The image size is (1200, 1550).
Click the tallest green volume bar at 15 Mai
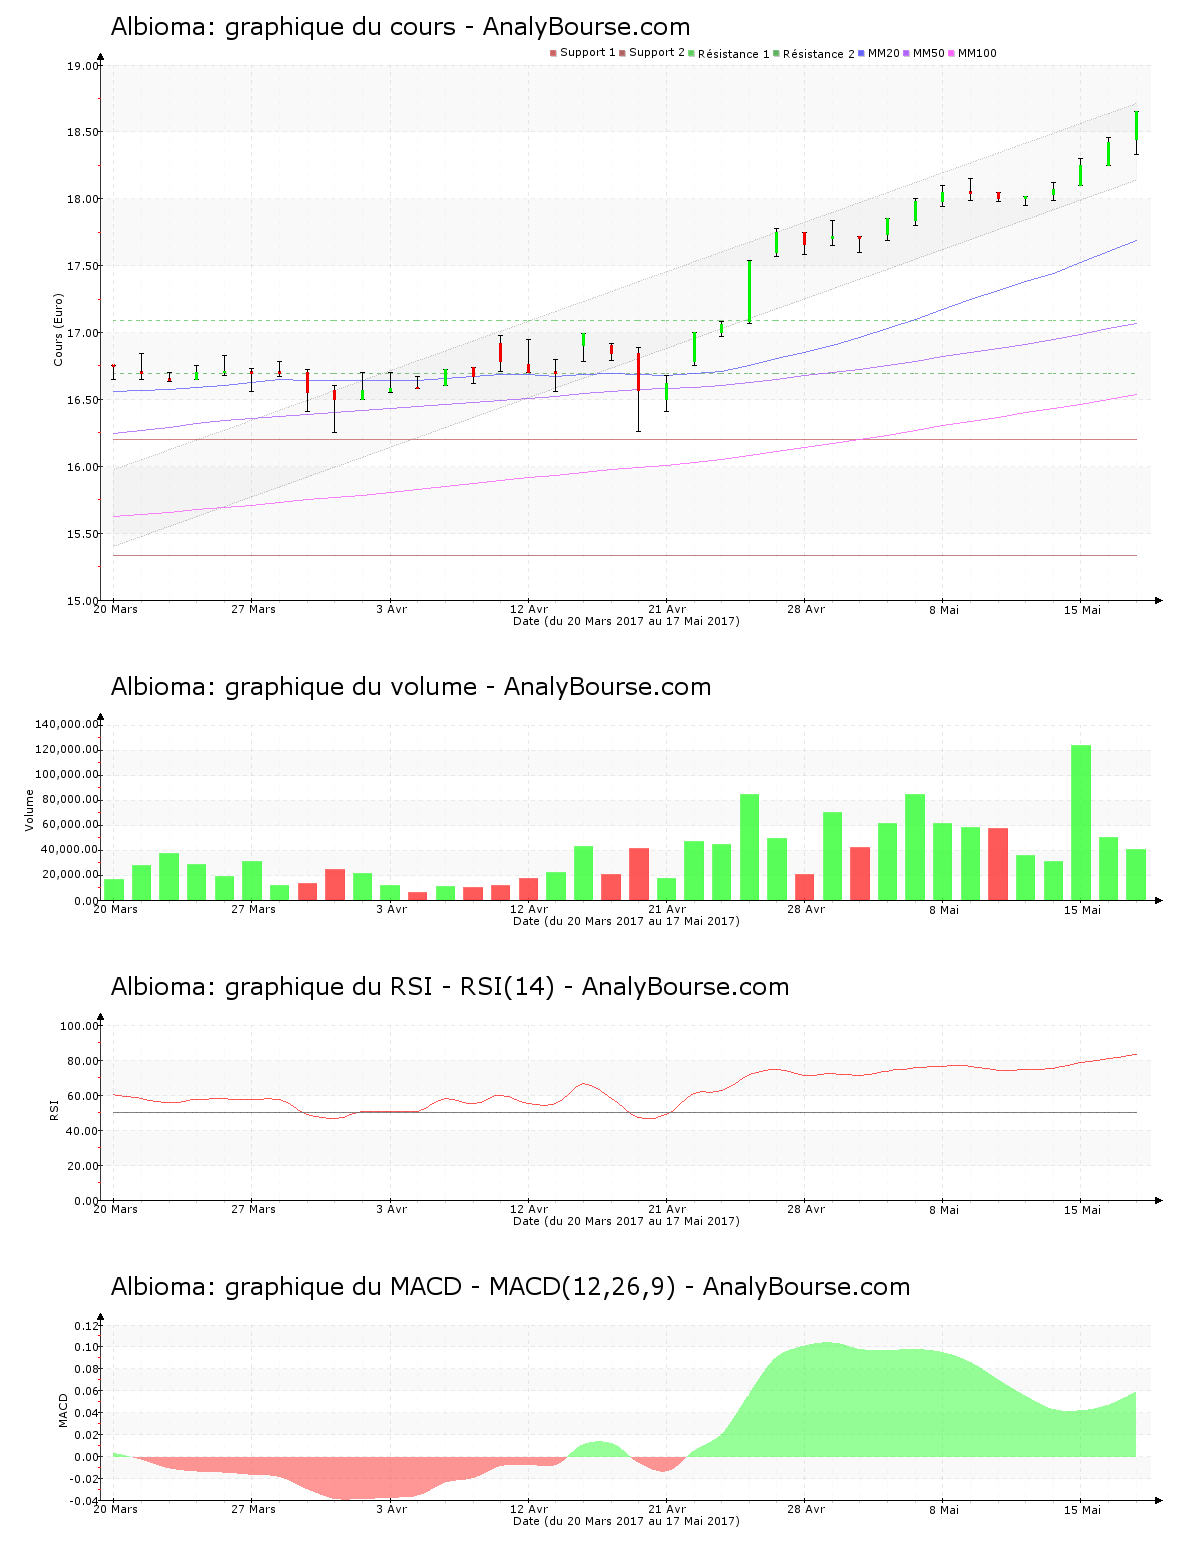coord(1081,822)
